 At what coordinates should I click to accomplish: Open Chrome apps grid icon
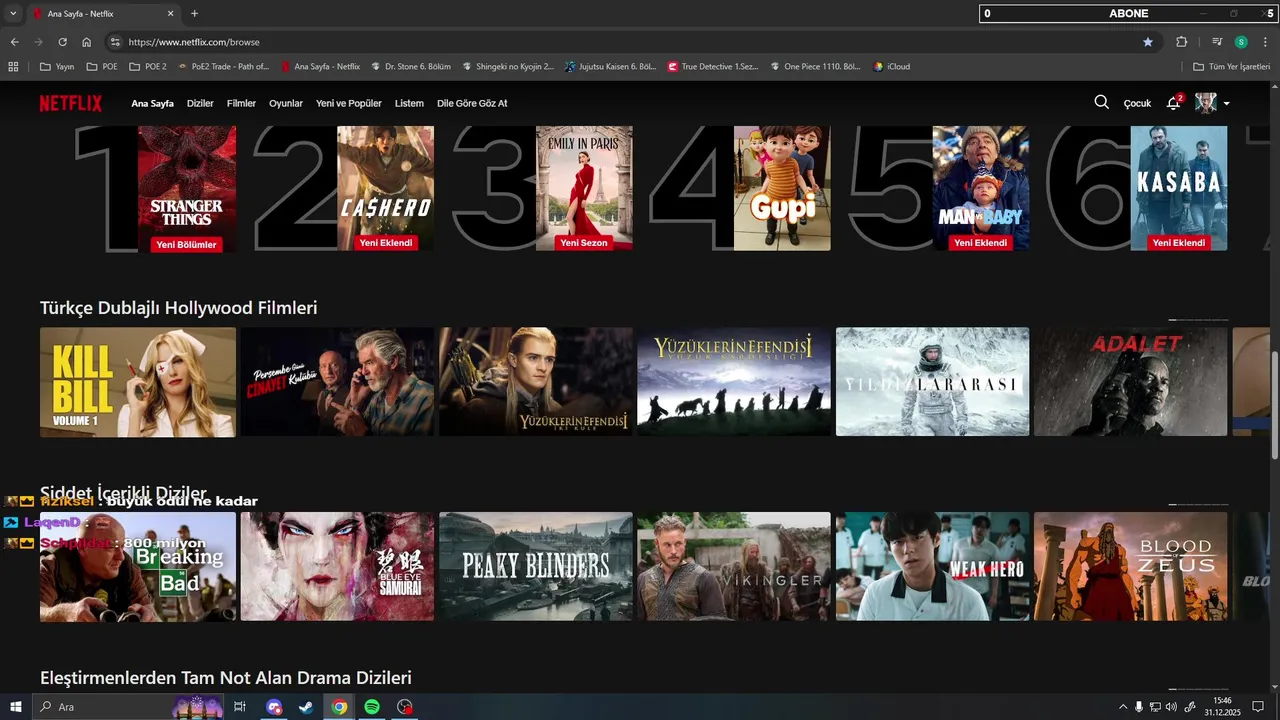pos(13,67)
